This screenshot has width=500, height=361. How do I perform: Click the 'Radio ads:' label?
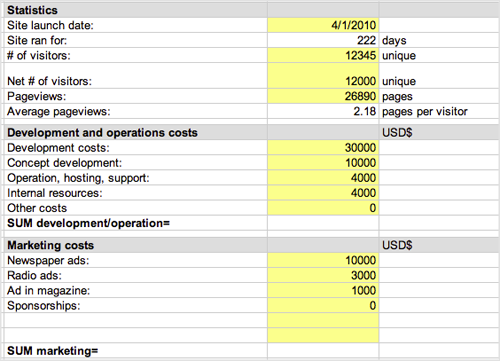[35, 275]
